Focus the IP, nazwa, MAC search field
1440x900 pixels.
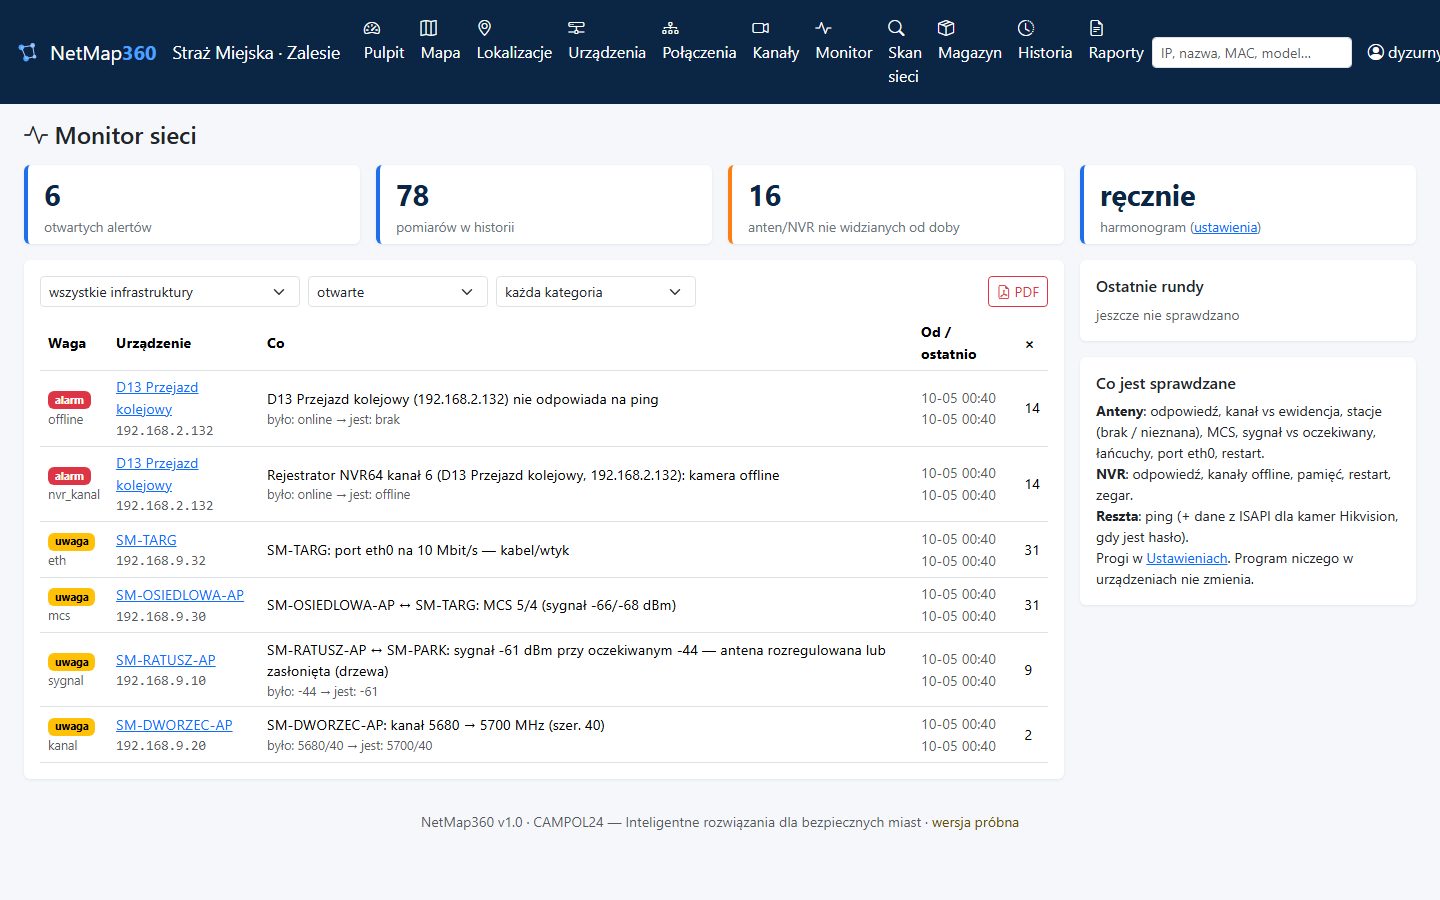pyautogui.click(x=1252, y=53)
